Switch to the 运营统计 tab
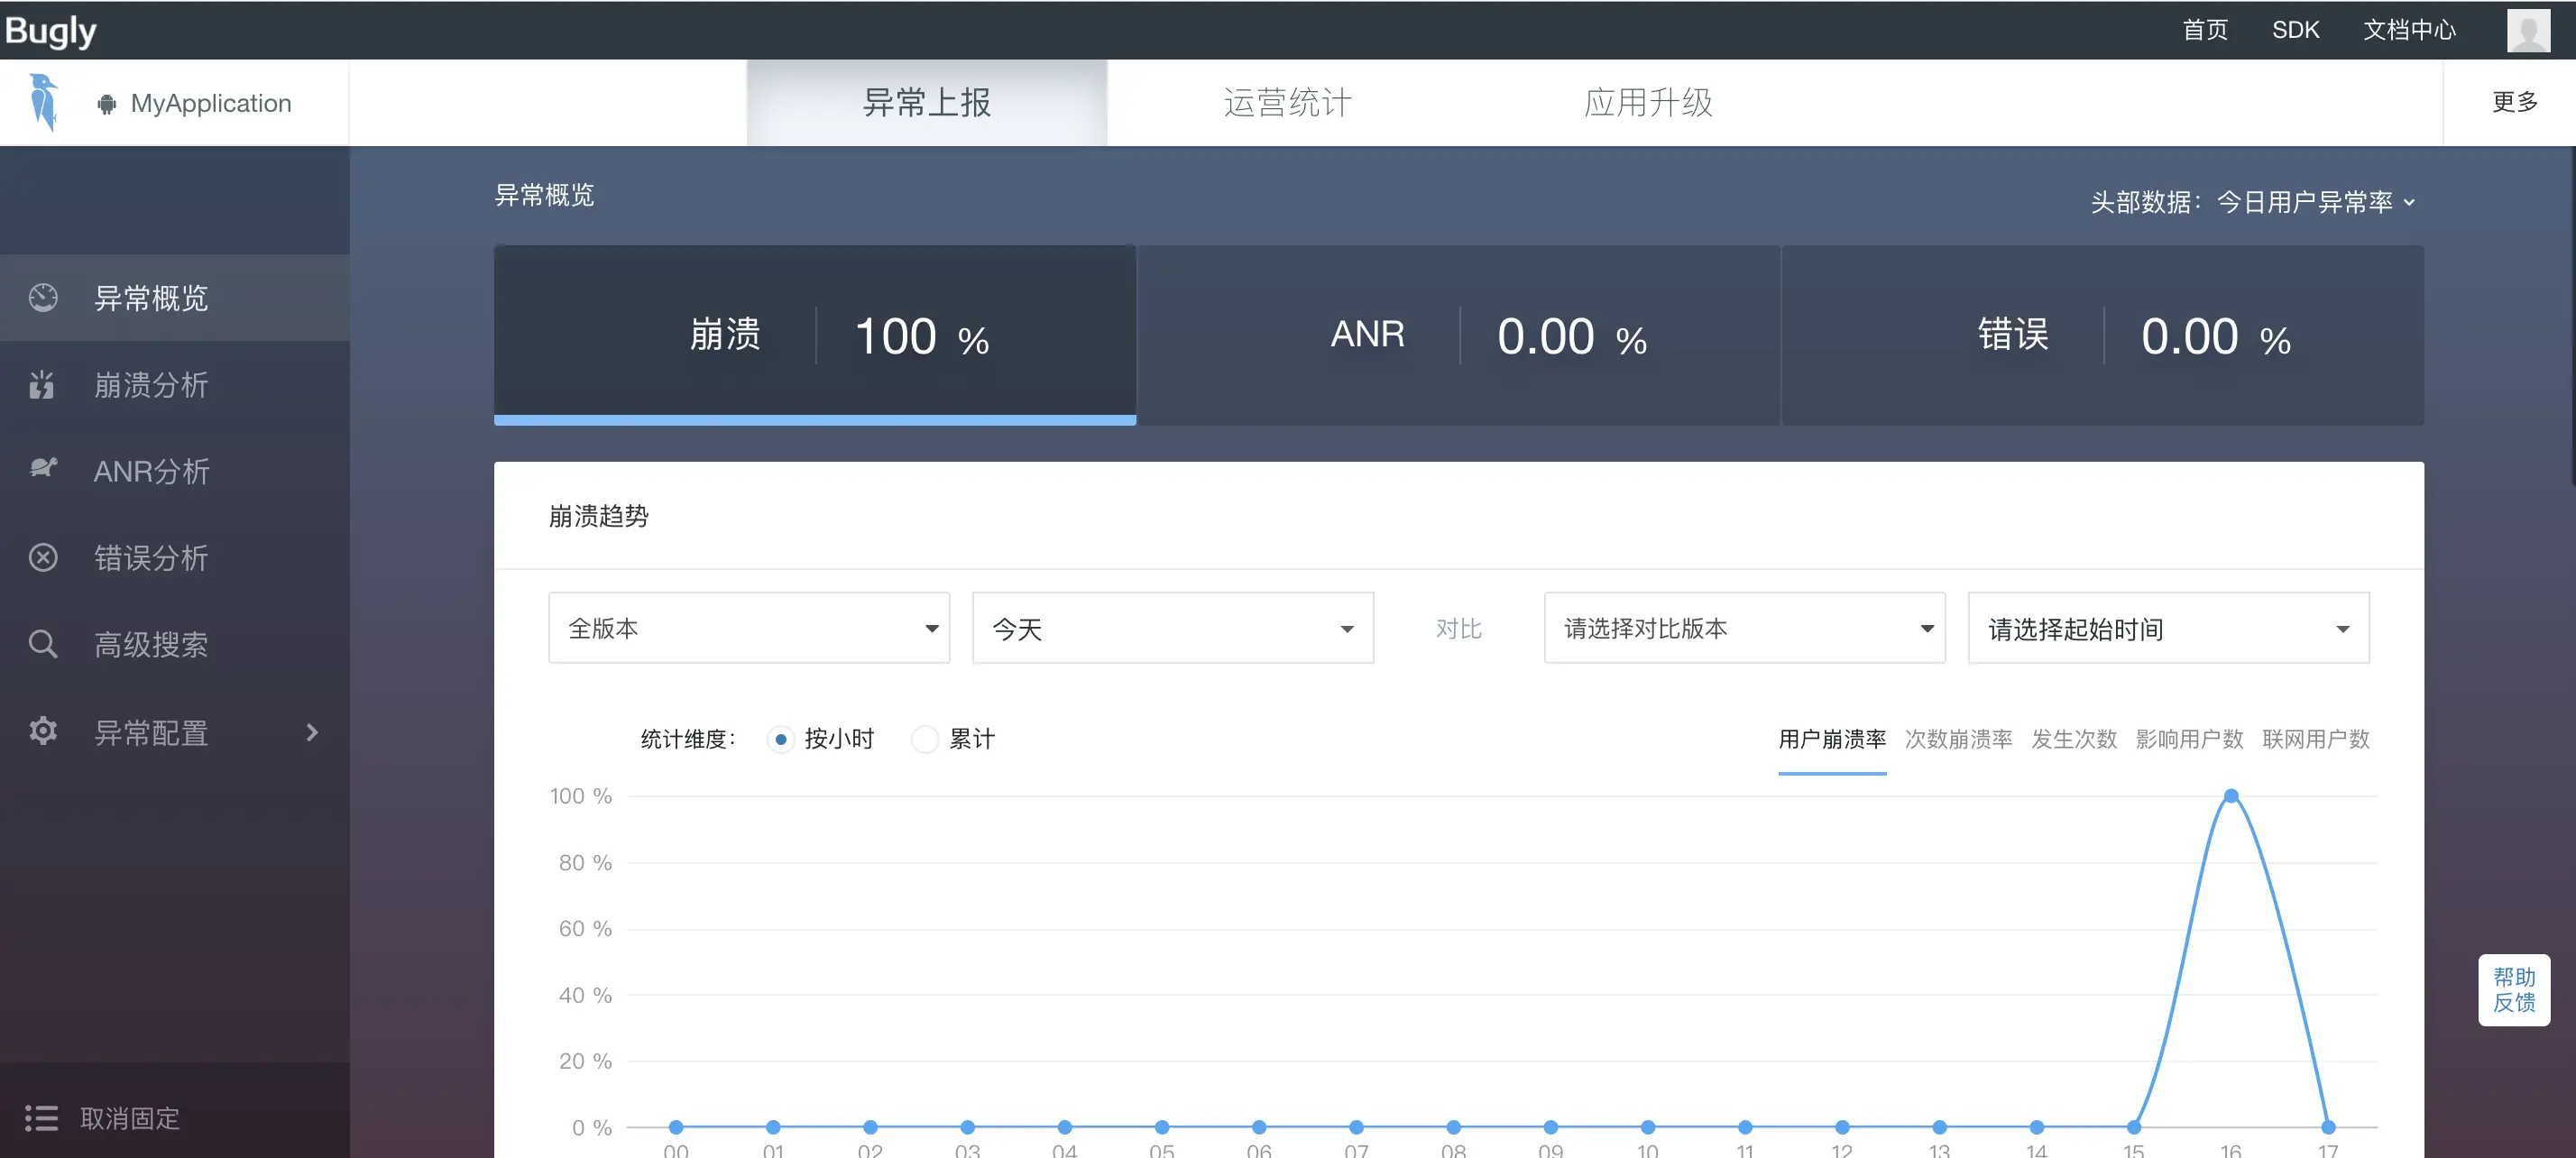This screenshot has width=2576, height=1158. [x=1287, y=102]
